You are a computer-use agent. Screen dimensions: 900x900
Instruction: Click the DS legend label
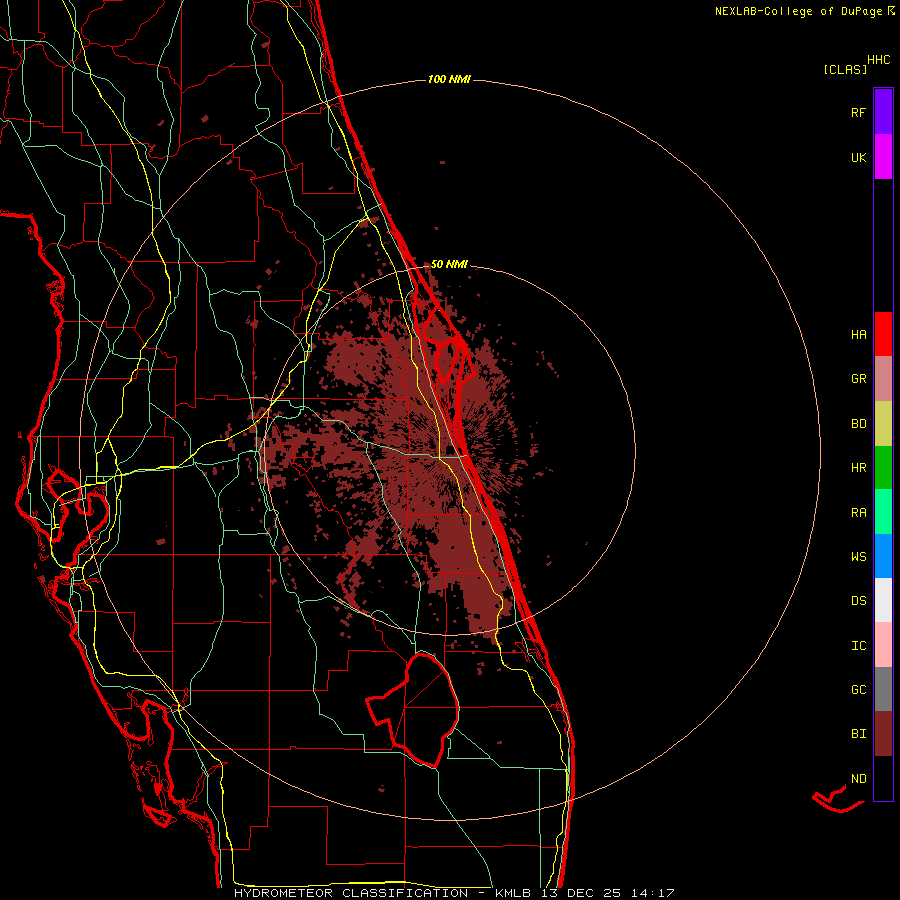tap(858, 601)
